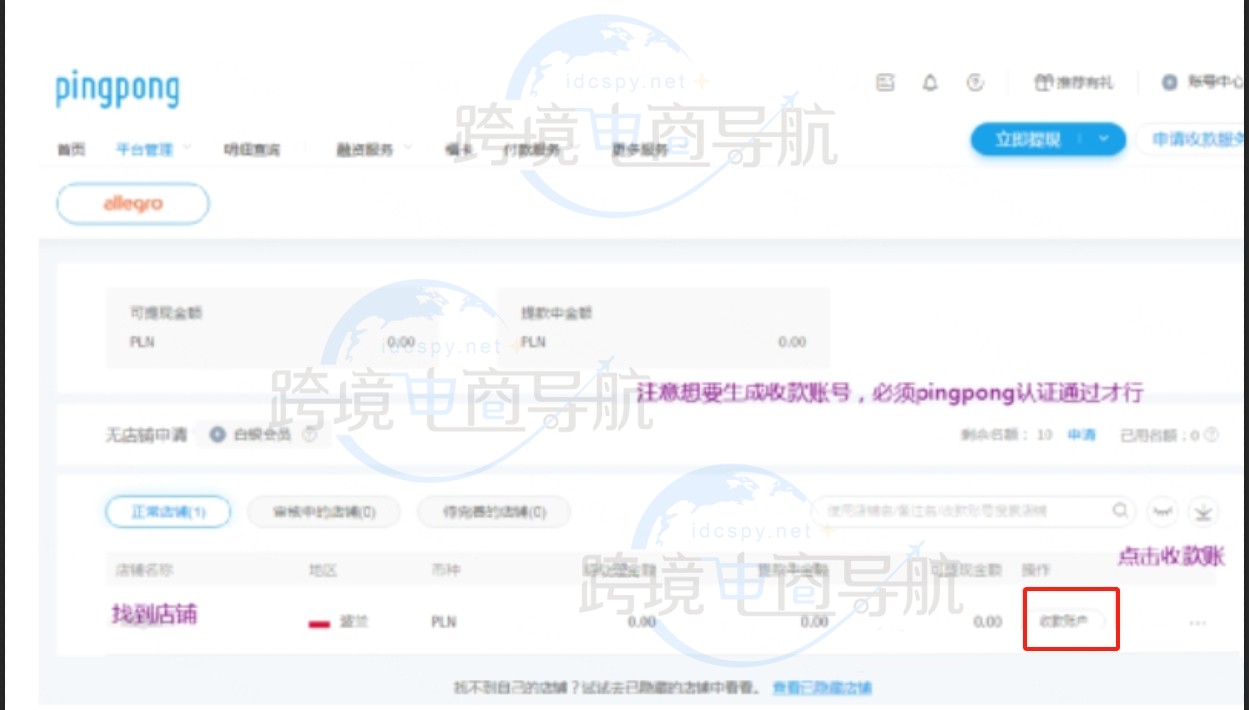1249x710 pixels.
Task: Open the notification bell icon
Action: click(x=928, y=83)
